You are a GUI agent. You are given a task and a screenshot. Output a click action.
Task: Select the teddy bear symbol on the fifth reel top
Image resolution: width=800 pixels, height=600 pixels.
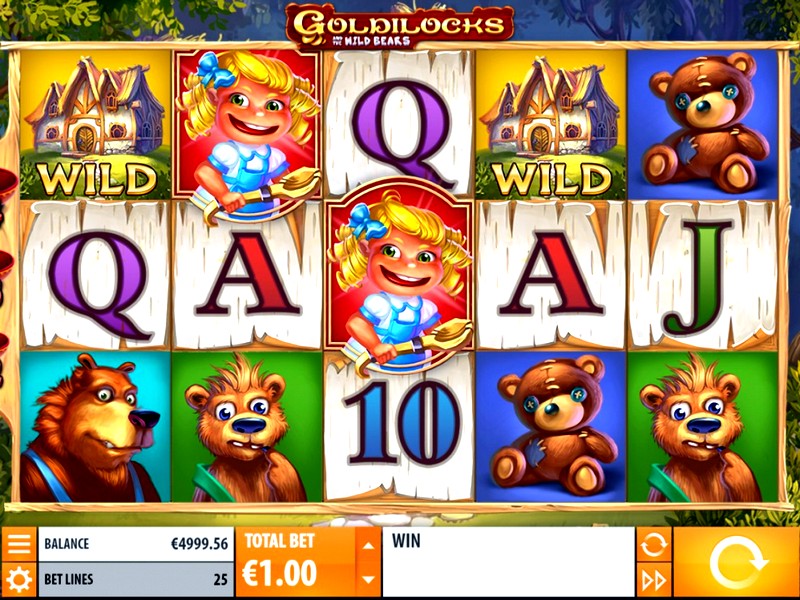pos(703,124)
